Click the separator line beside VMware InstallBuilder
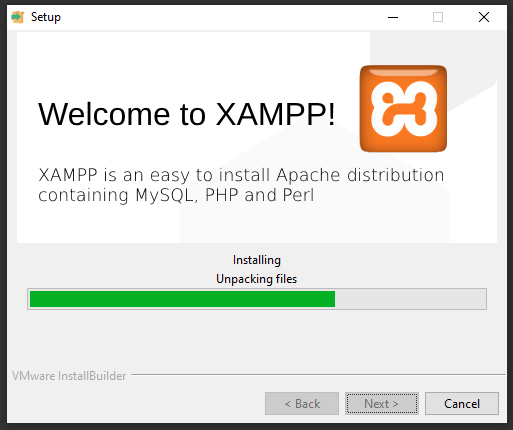The image size is (513, 430). [318, 375]
